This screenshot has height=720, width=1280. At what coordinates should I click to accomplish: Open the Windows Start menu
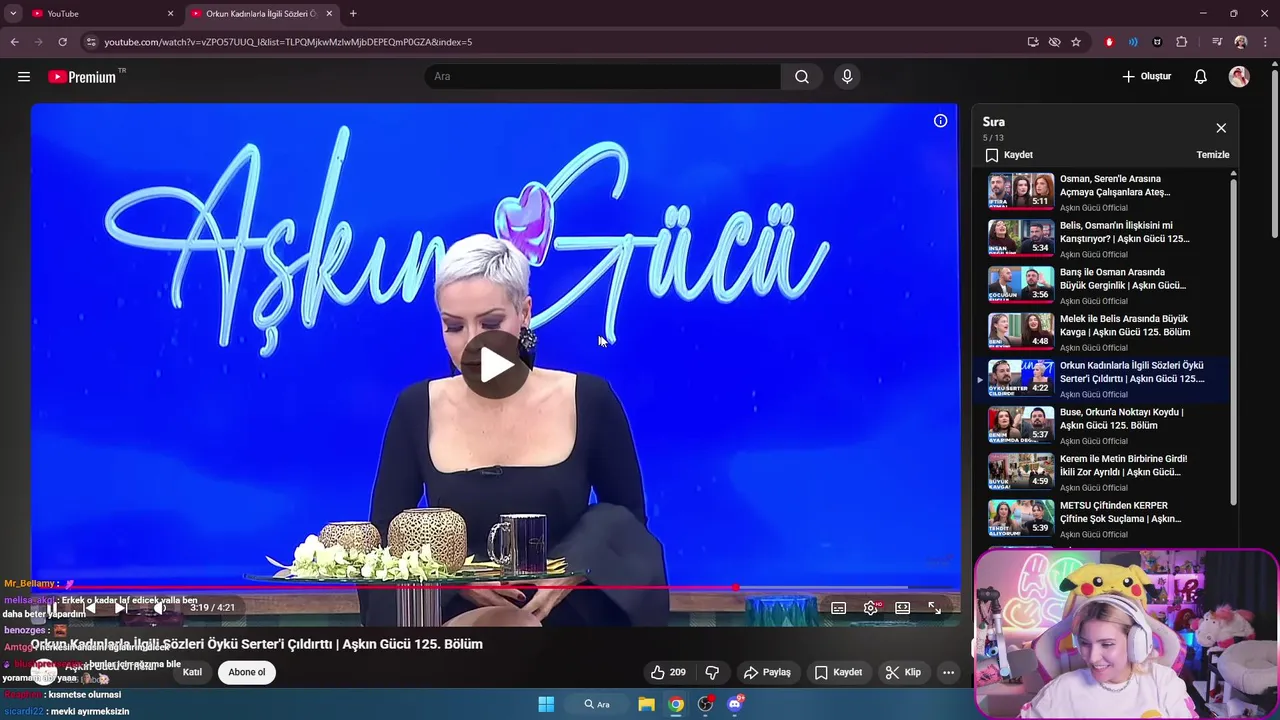click(546, 704)
